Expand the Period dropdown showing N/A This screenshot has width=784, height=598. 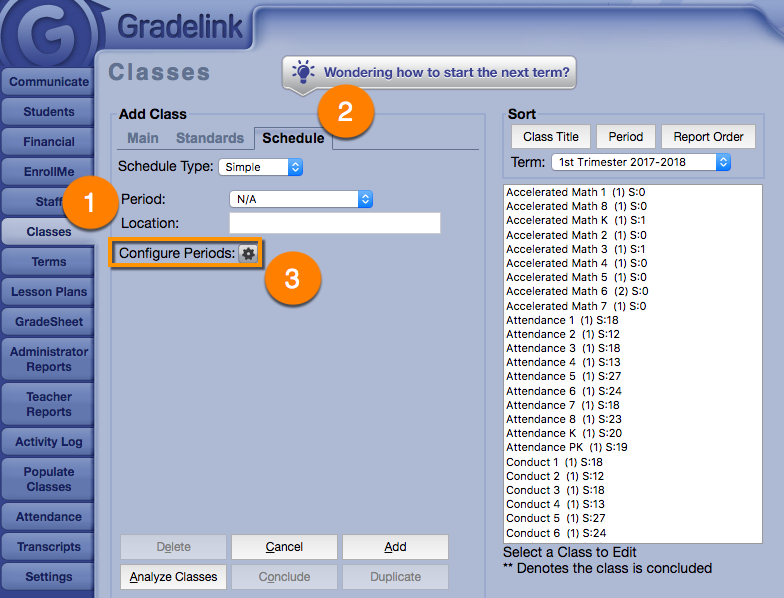point(301,199)
